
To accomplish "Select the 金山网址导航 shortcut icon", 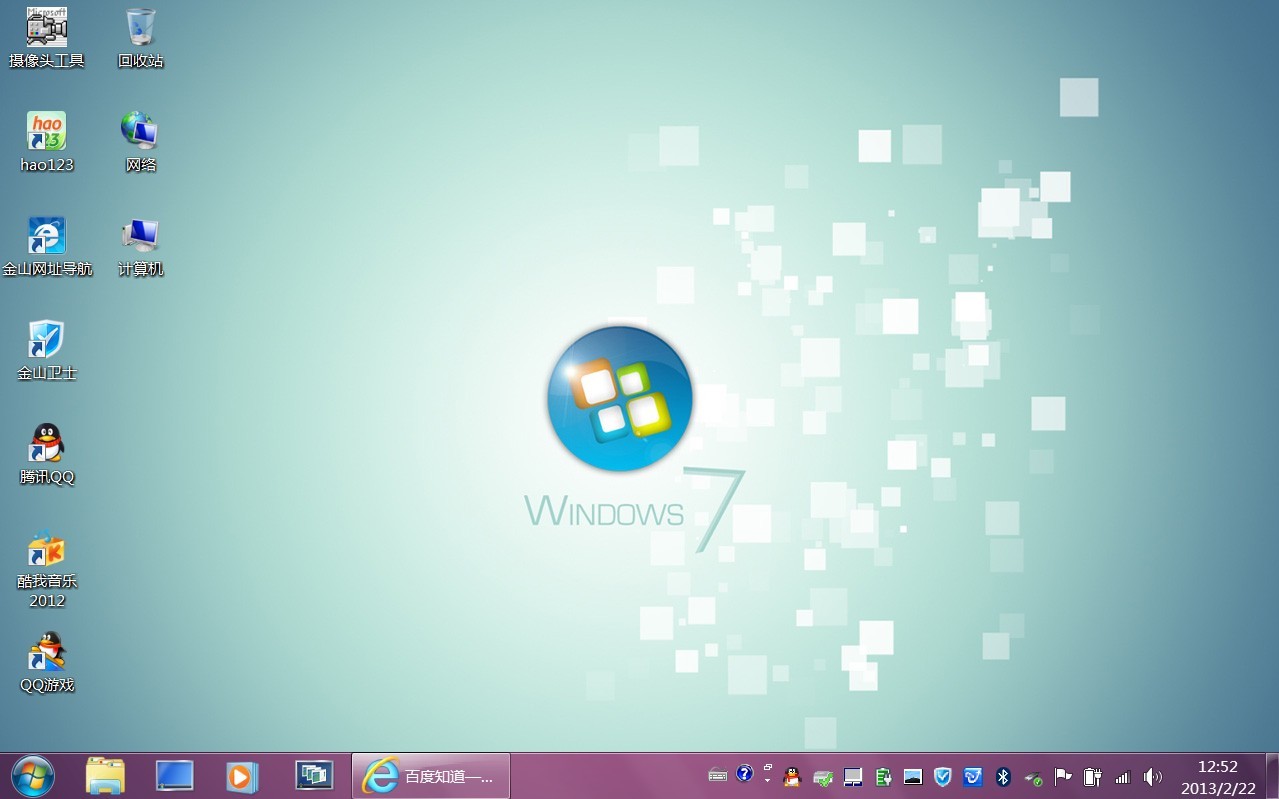I will coord(46,246).
